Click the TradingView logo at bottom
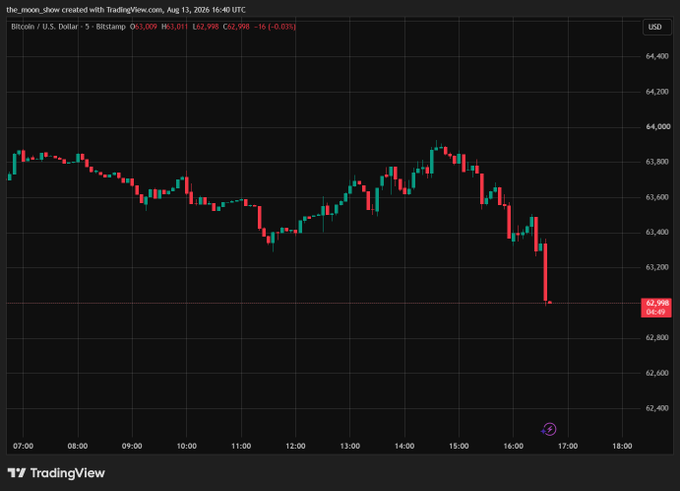The height and width of the screenshot is (491, 680). click(x=56, y=473)
